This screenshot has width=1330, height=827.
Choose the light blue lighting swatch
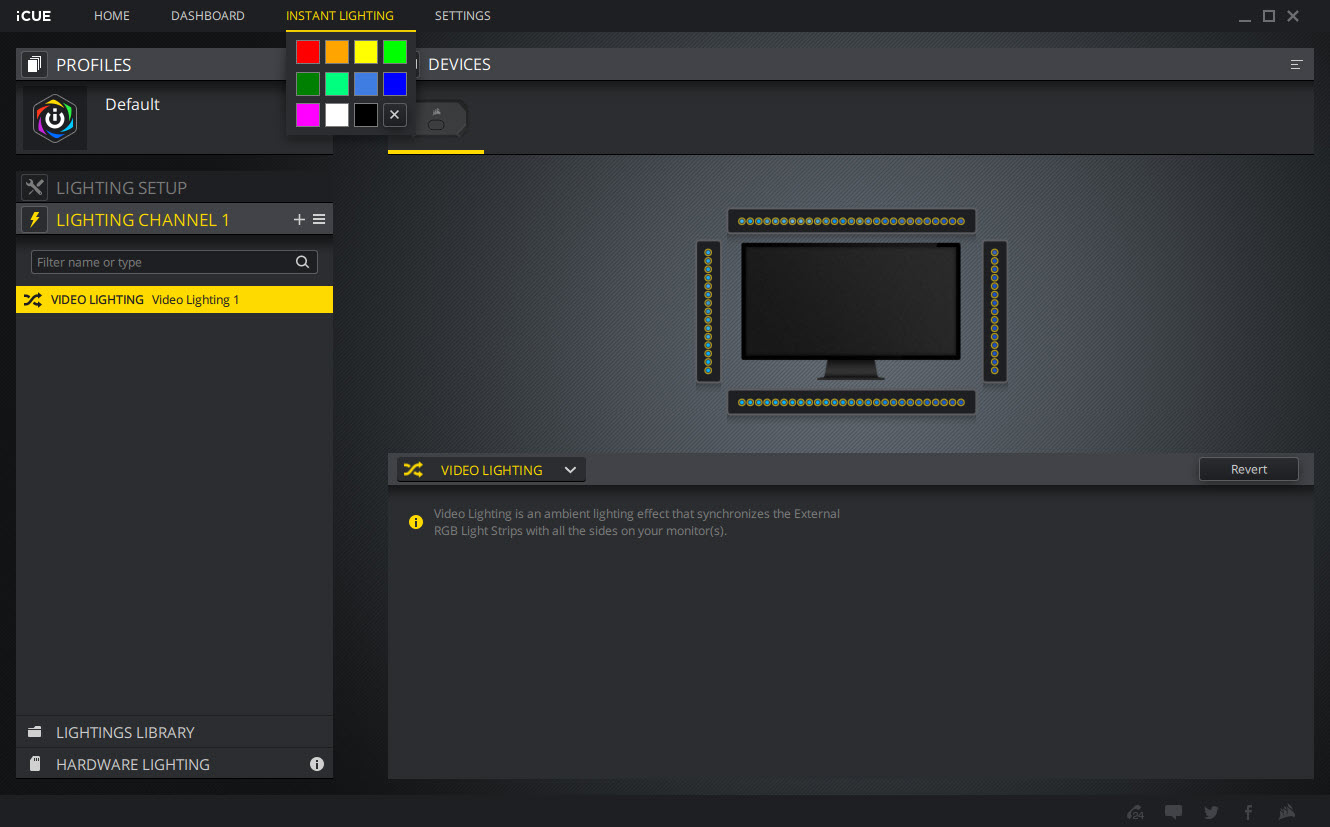pos(366,84)
